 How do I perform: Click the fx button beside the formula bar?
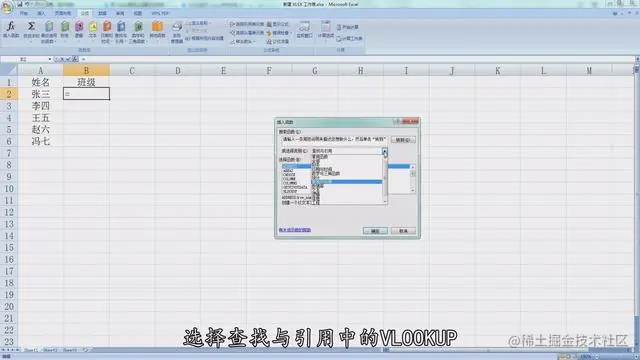76,59
